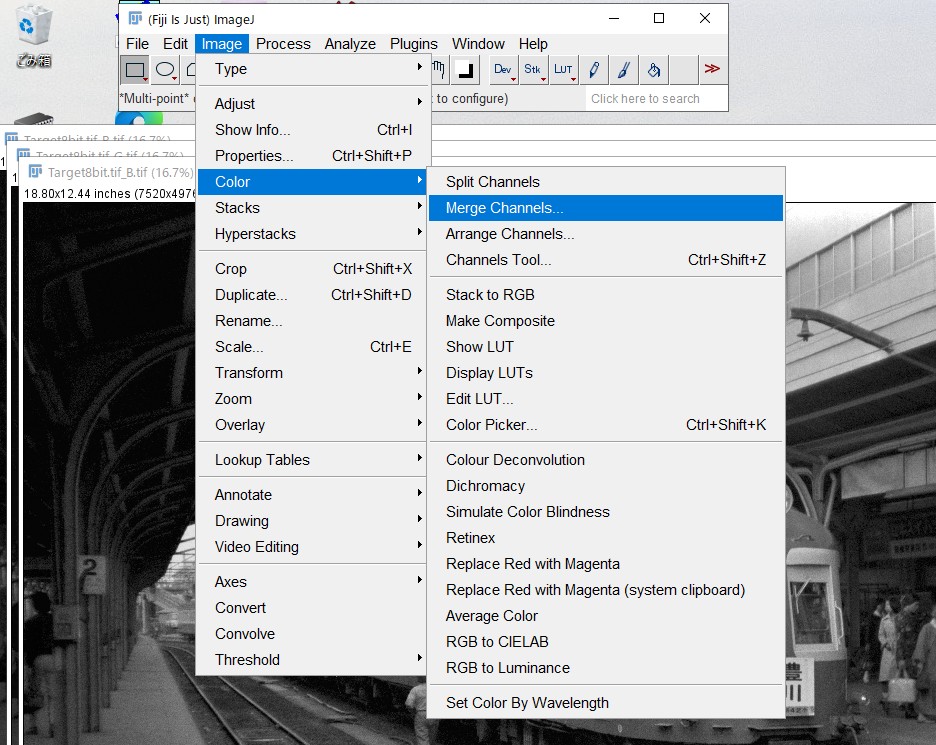Choose Scale... from Image menu
The image size is (936, 745).
coord(311,347)
